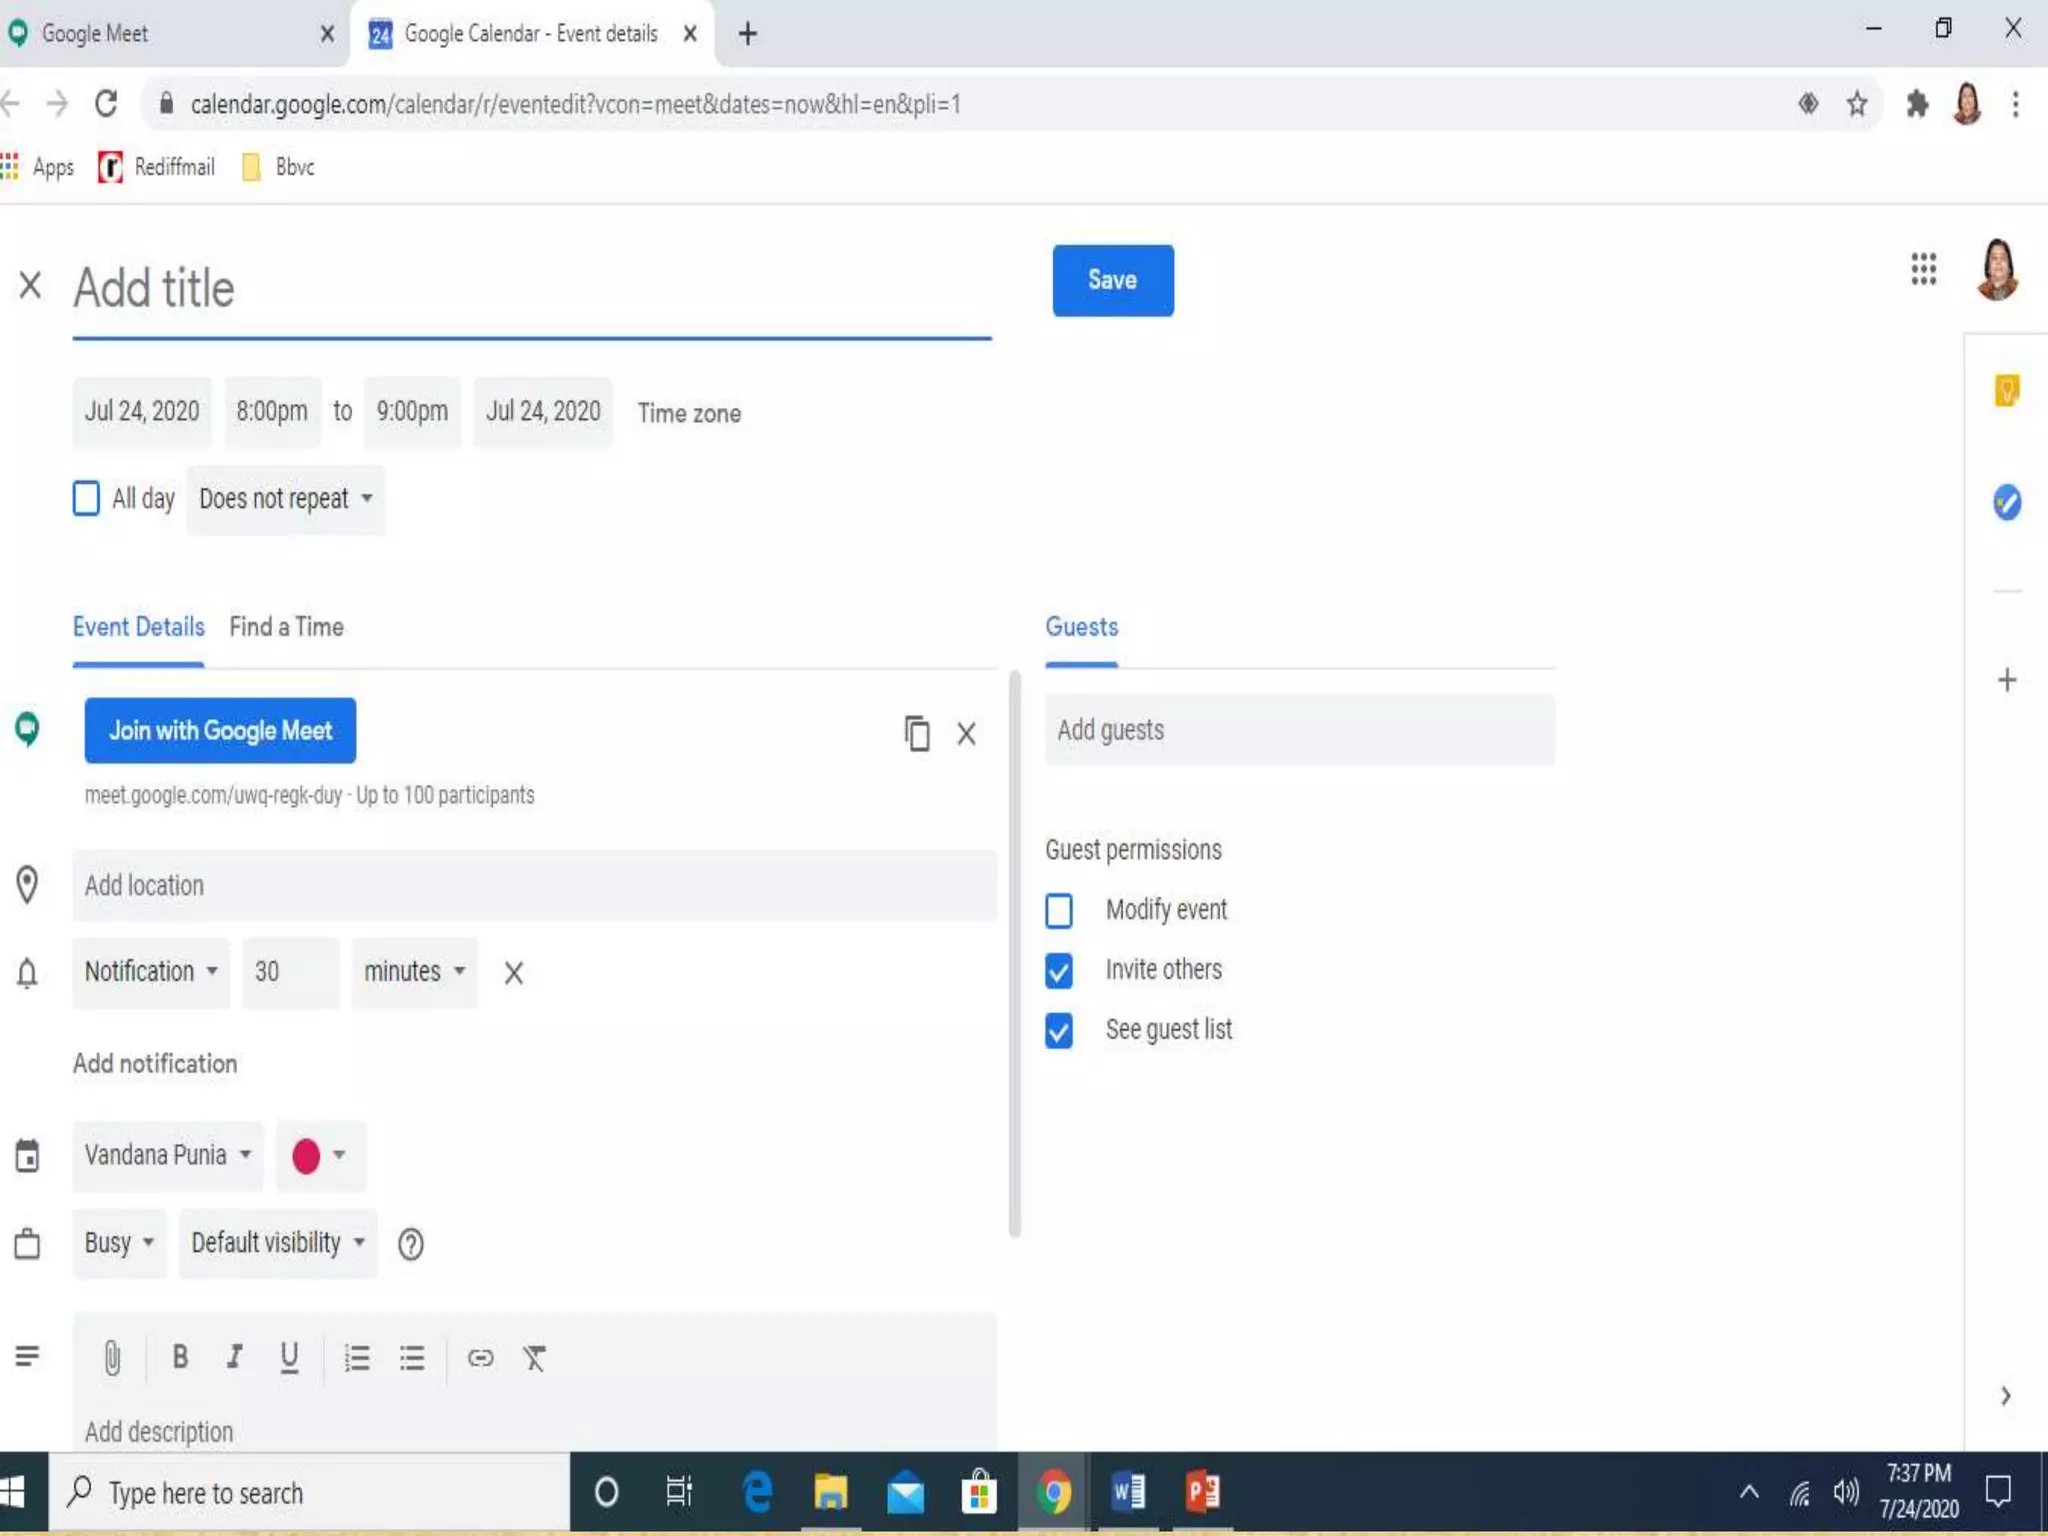Screen dimensions: 2048x1536
Task: Copy the Google Meet conferencing info
Action: pos(917,733)
